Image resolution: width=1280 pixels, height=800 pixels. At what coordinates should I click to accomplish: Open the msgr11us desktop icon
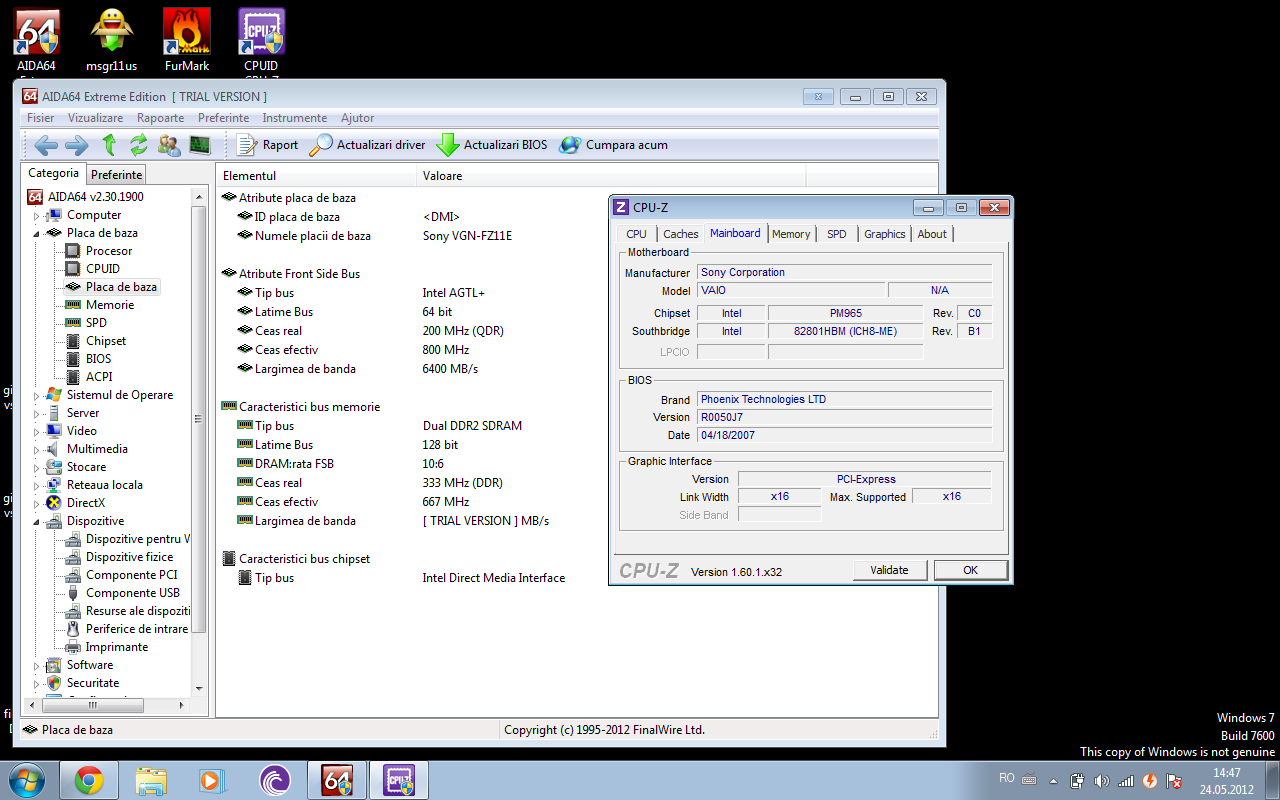pos(112,40)
